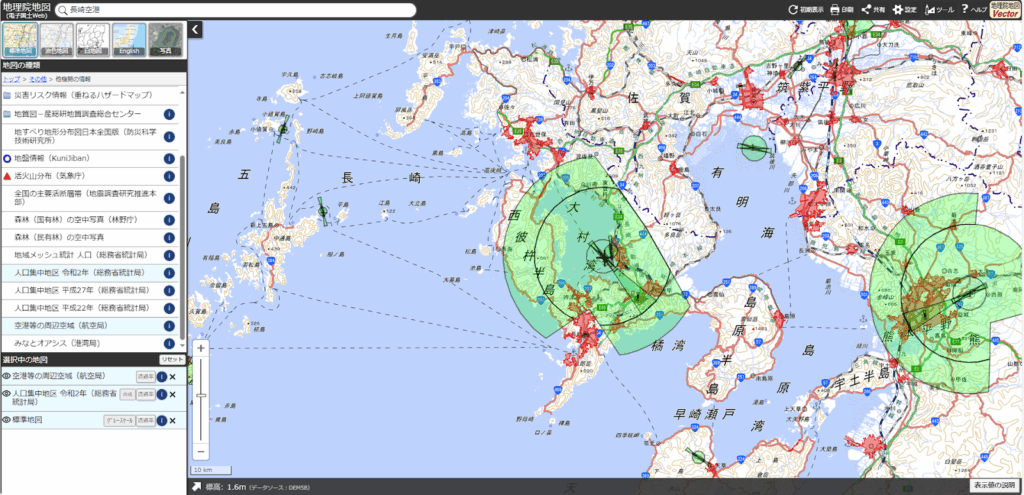Toggle 合成 for 人口集中地区 layer
This screenshot has width=1024, height=495.
pyautogui.click(x=127, y=394)
